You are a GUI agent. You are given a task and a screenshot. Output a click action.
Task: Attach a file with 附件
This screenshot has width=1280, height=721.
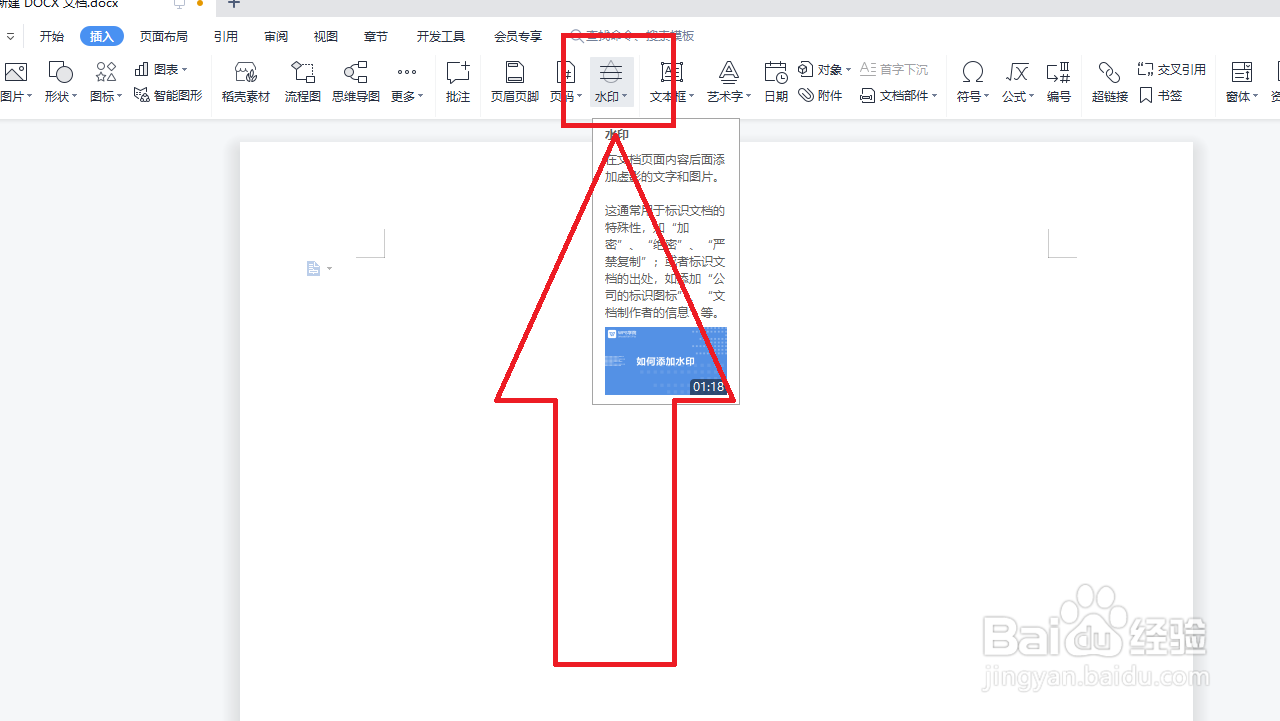[x=820, y=96]
